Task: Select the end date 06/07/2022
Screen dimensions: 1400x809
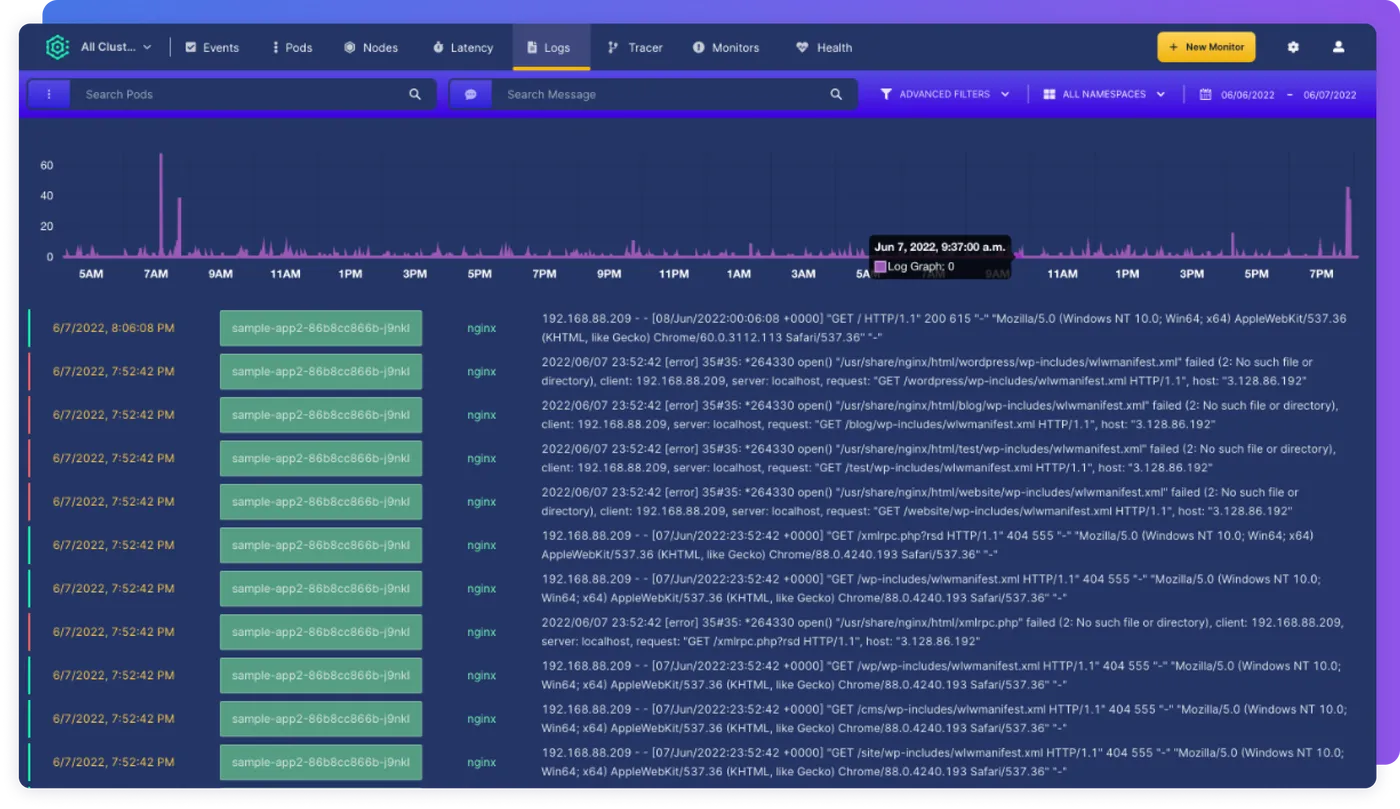Action: pos(1330,95)
